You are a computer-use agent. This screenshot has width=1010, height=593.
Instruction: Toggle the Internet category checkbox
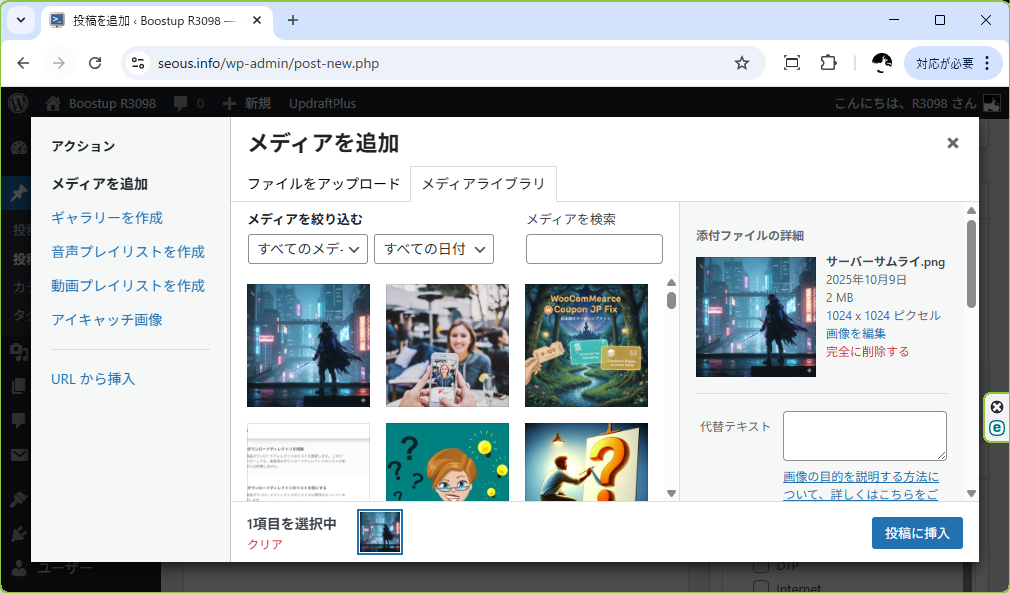761,587
